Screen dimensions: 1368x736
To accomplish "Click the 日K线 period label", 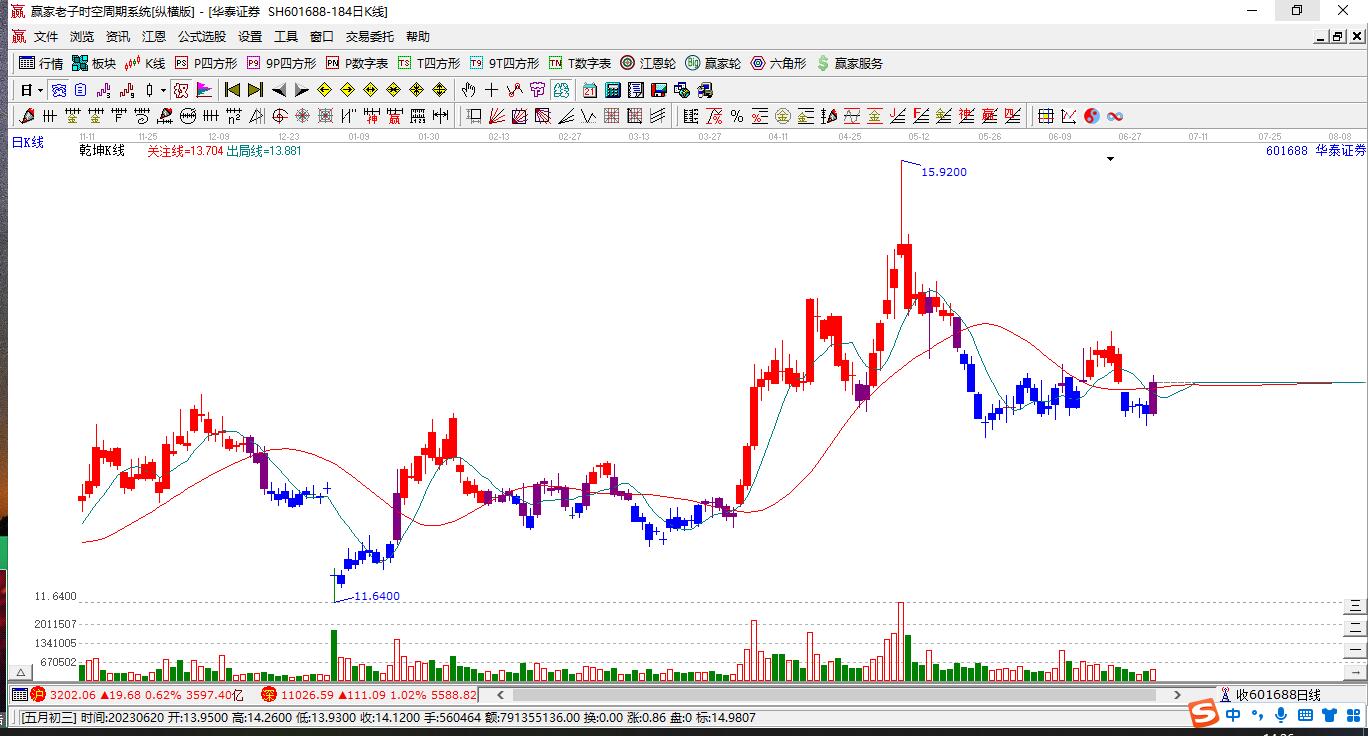I will [x=28, y=143].
